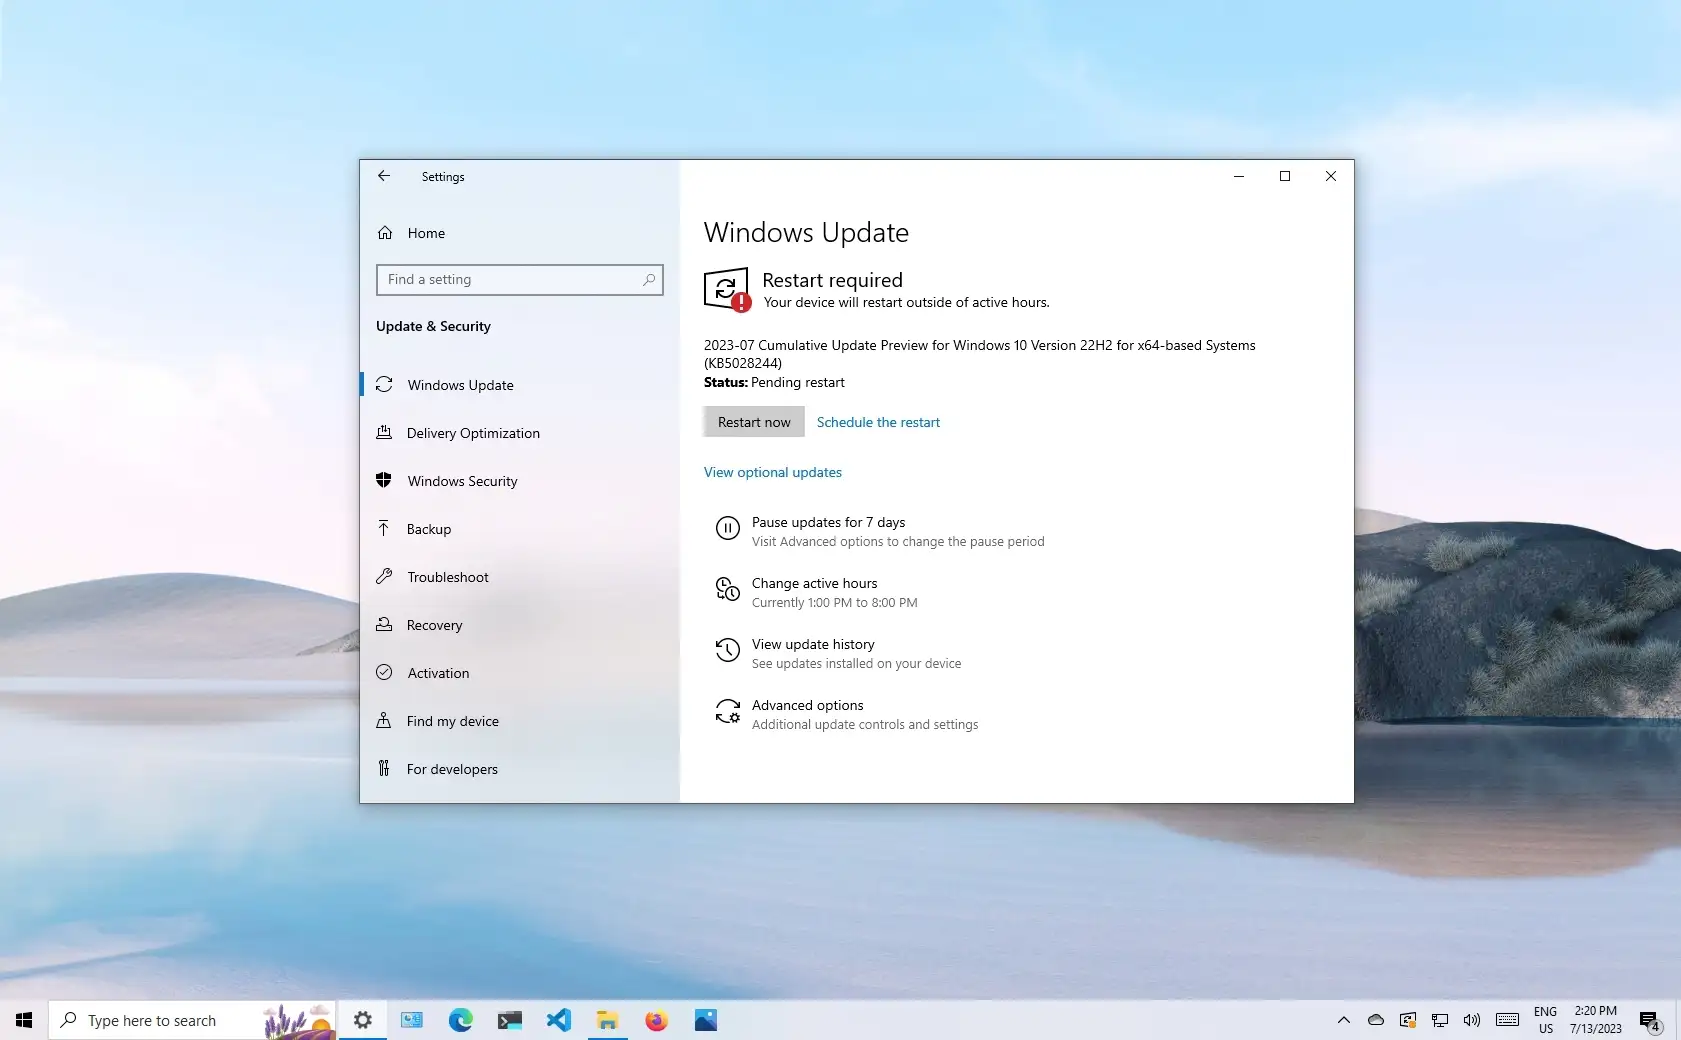This screenshot has width=1681, height=1040.
Task: Open View update history
Action: click(x=838, y=653)
